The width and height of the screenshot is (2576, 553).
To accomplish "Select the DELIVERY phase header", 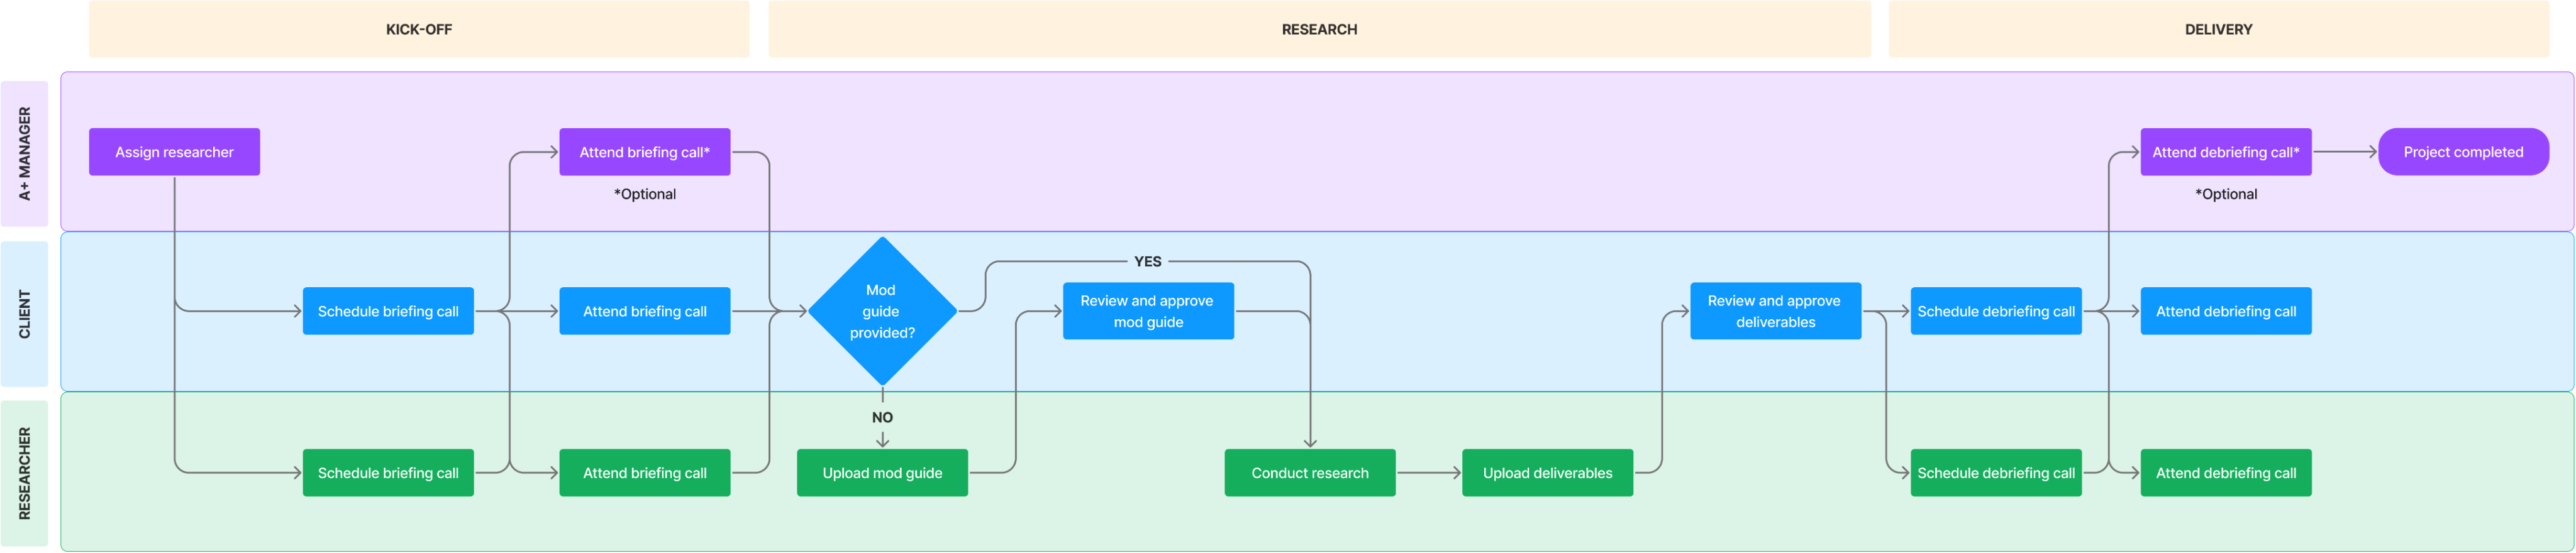I will click(2218, 29).
